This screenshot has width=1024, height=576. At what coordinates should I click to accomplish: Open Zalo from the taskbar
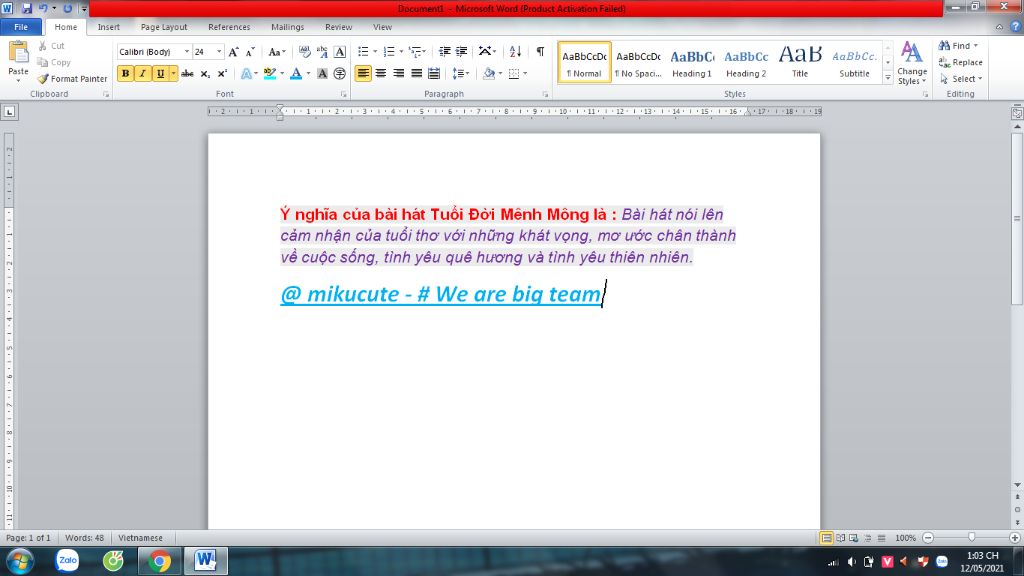(67, 561)
